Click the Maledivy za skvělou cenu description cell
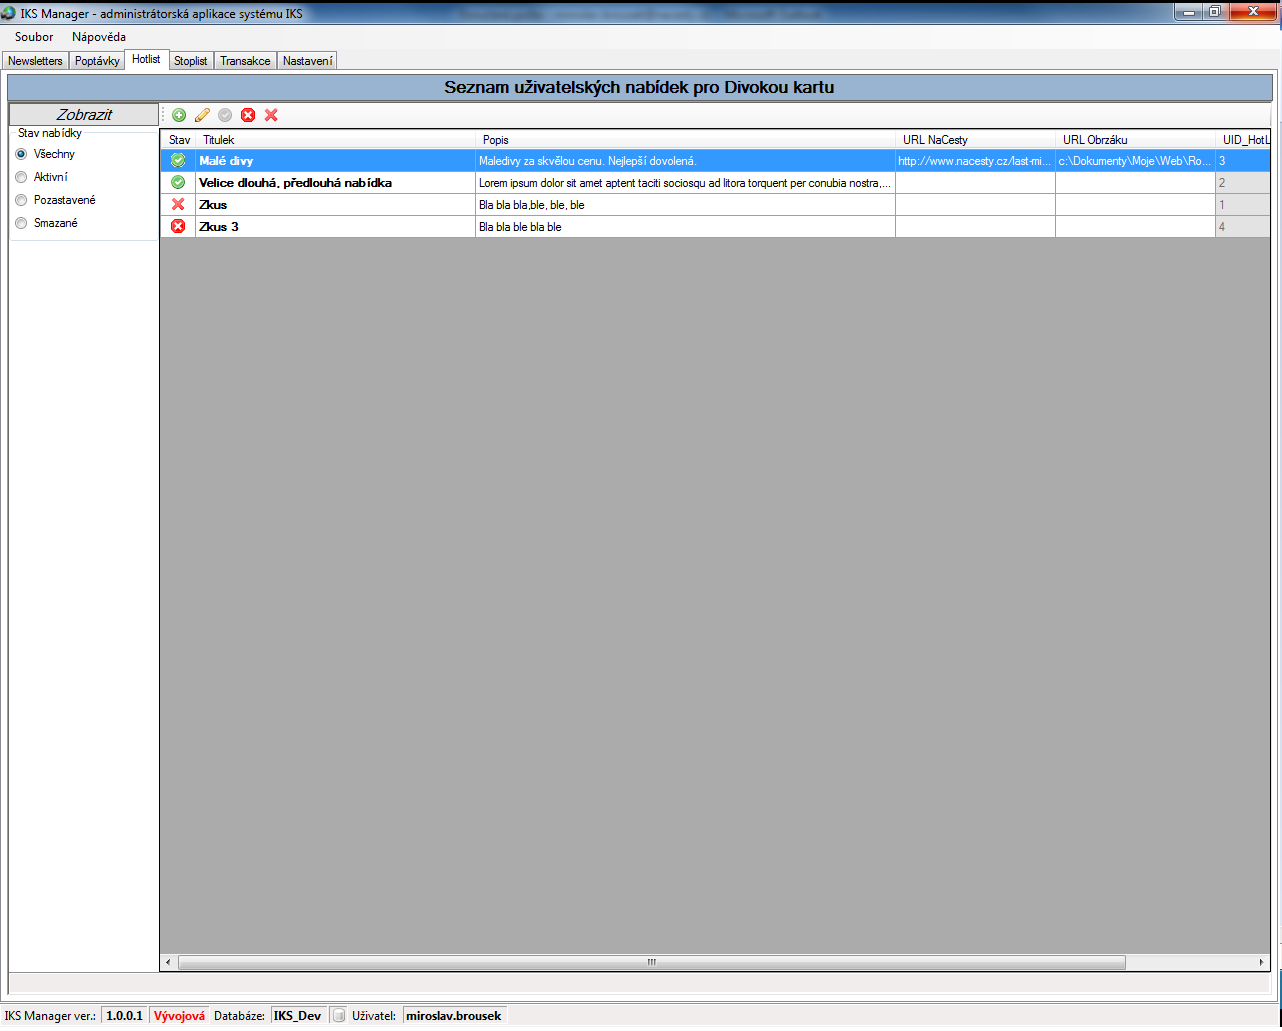 pyautogui.click(x=685, y=160)
